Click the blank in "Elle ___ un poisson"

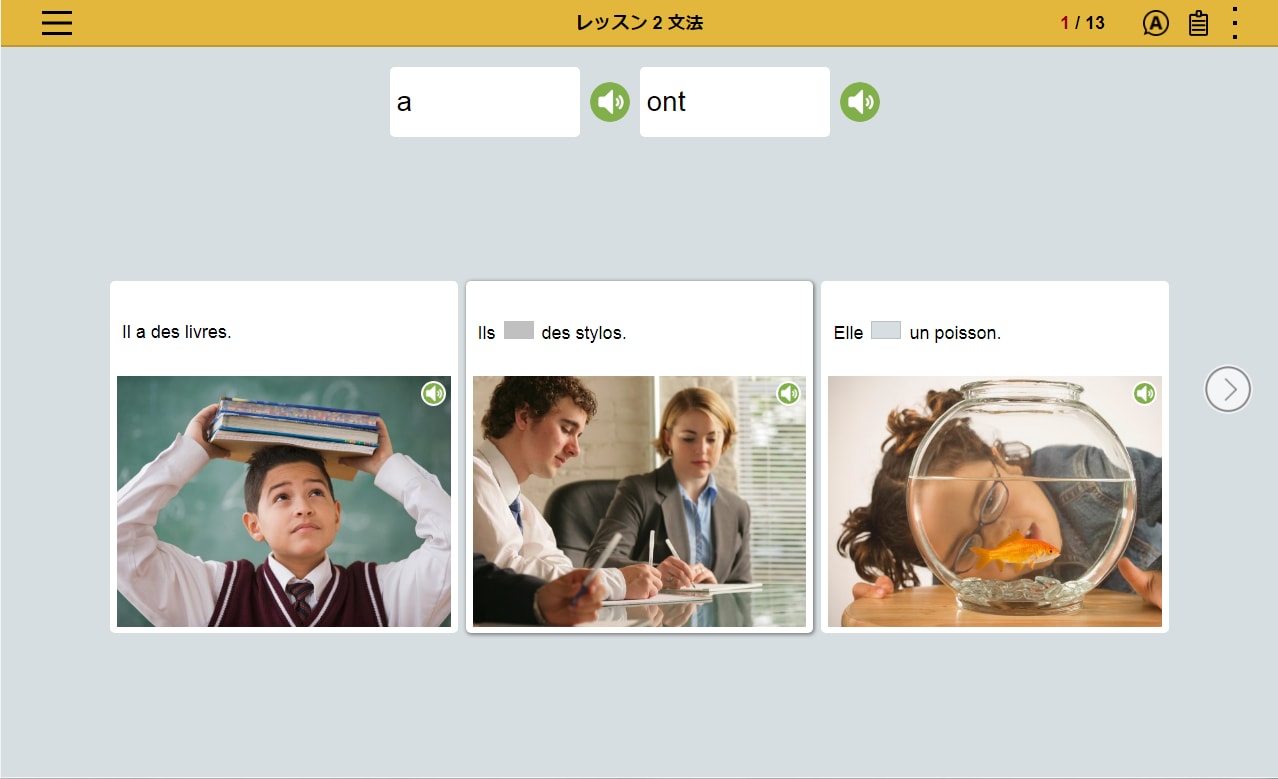pyautogui.click(x=886, y=331)
